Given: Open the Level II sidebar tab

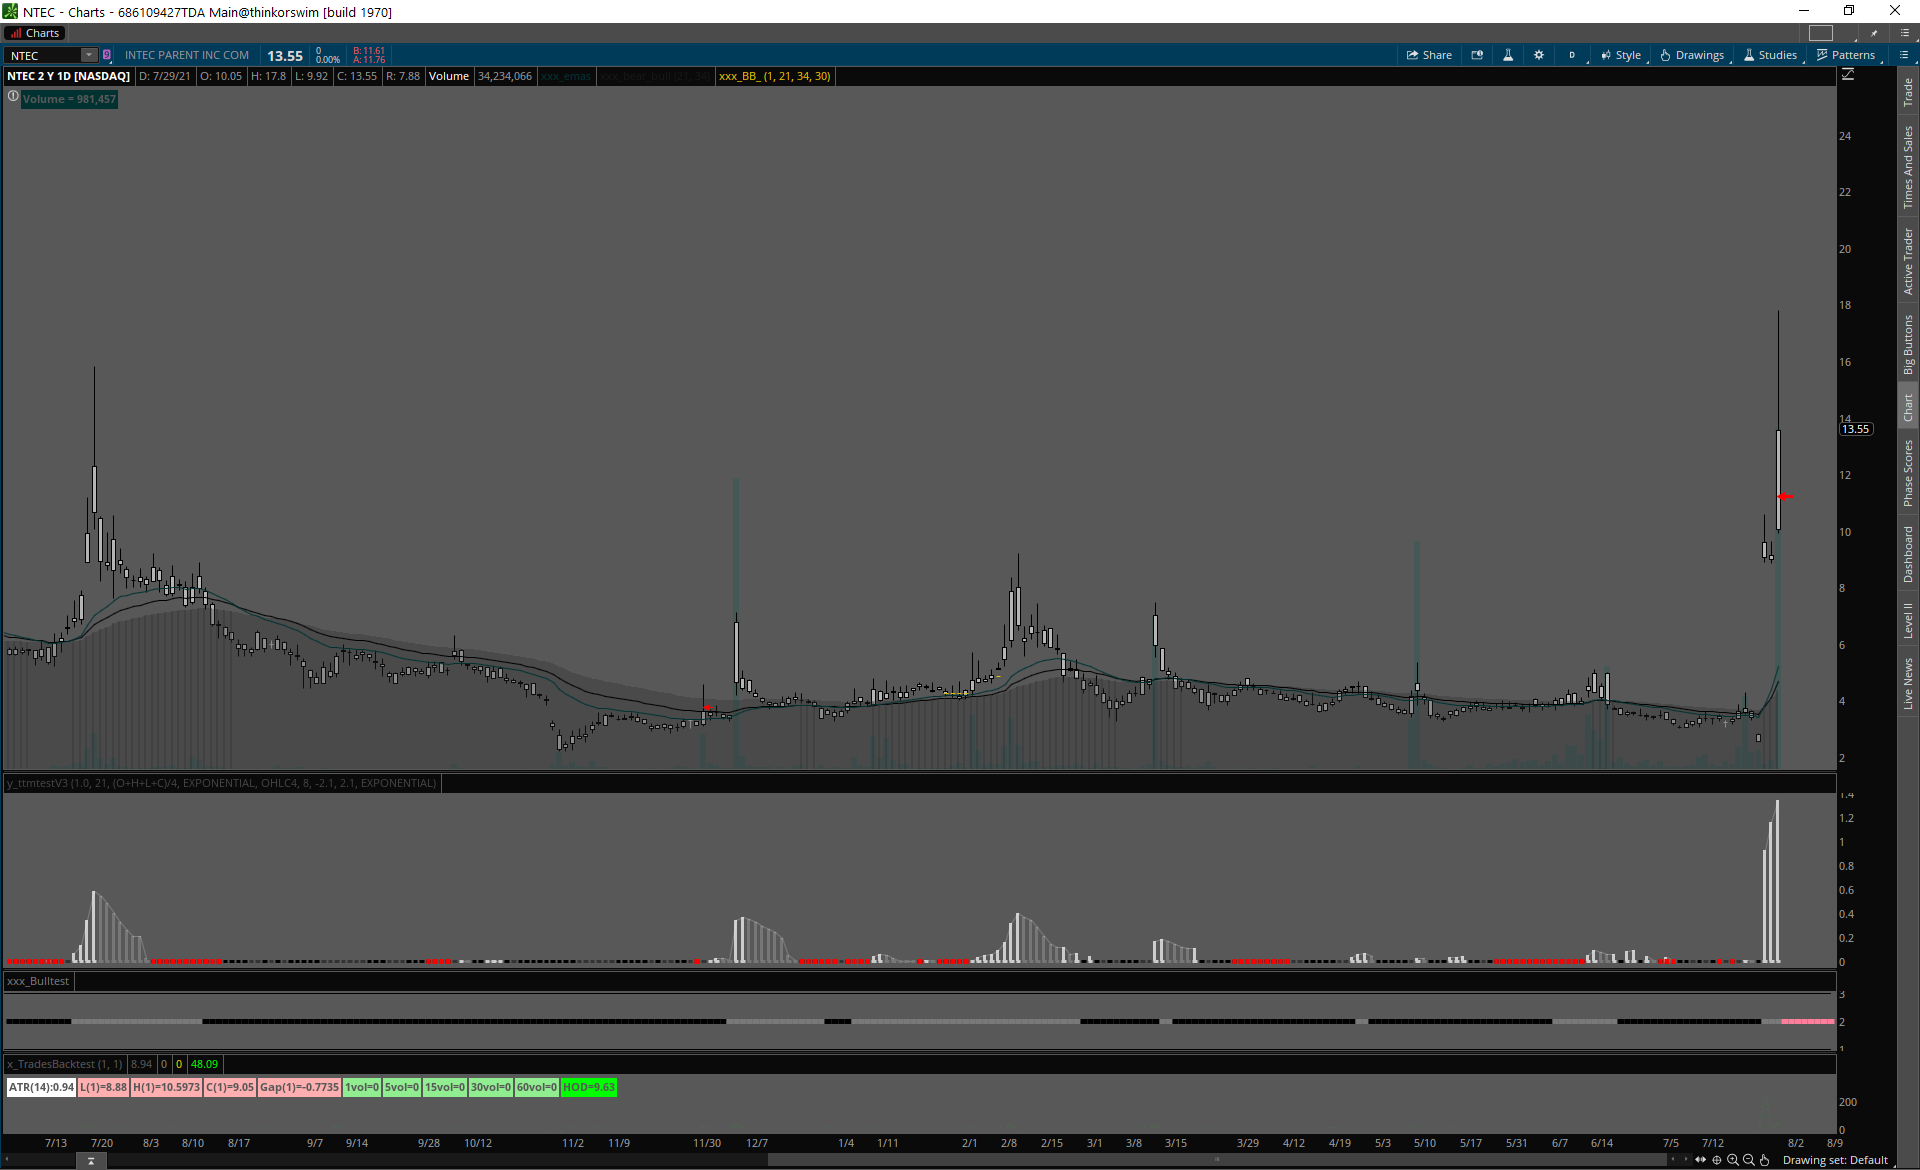Looking at the screenshot, I should click(x=1908, y=620).
